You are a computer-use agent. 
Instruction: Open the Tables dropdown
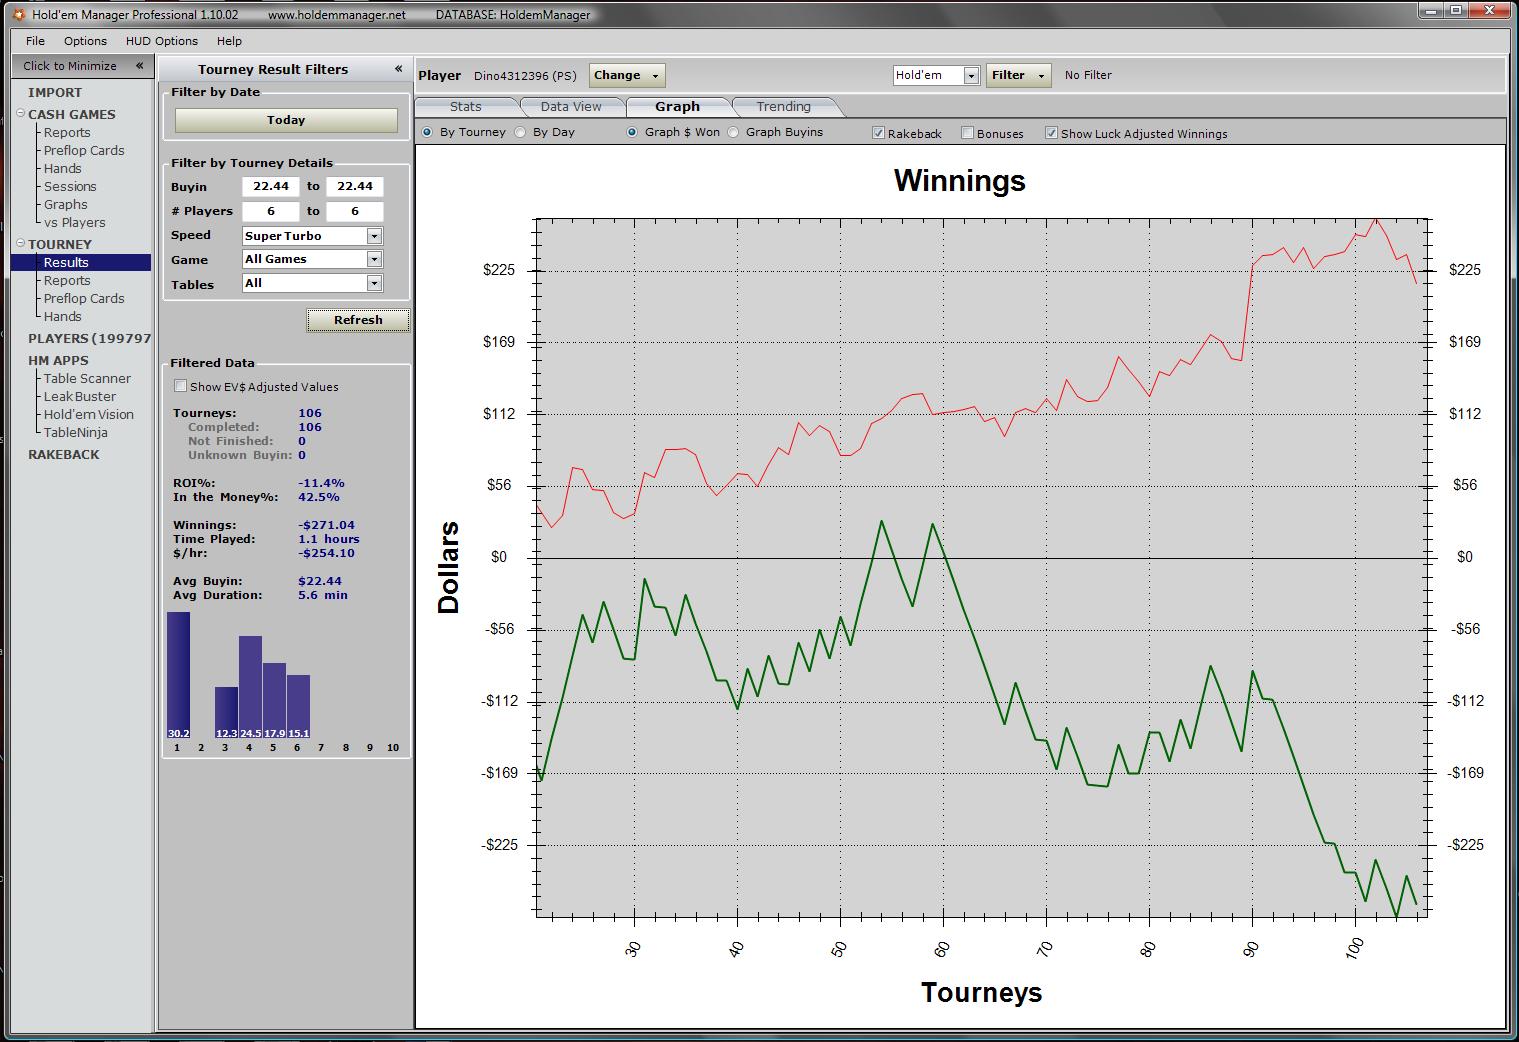click(374, 283)
